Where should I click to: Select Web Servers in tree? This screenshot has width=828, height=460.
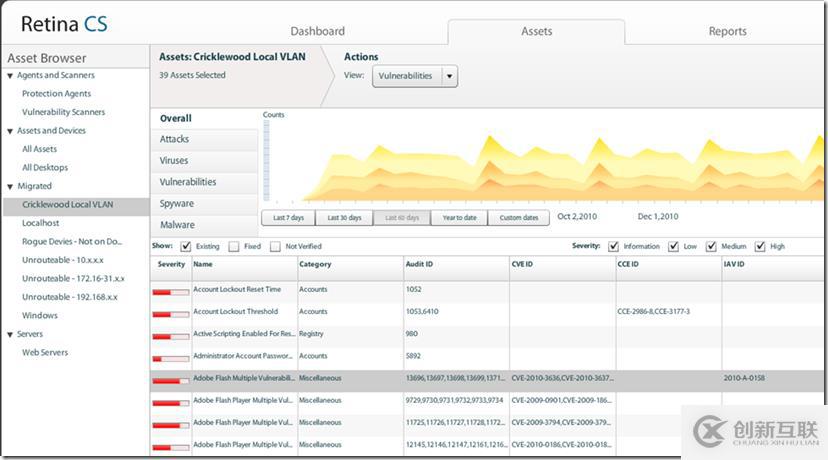45,352
